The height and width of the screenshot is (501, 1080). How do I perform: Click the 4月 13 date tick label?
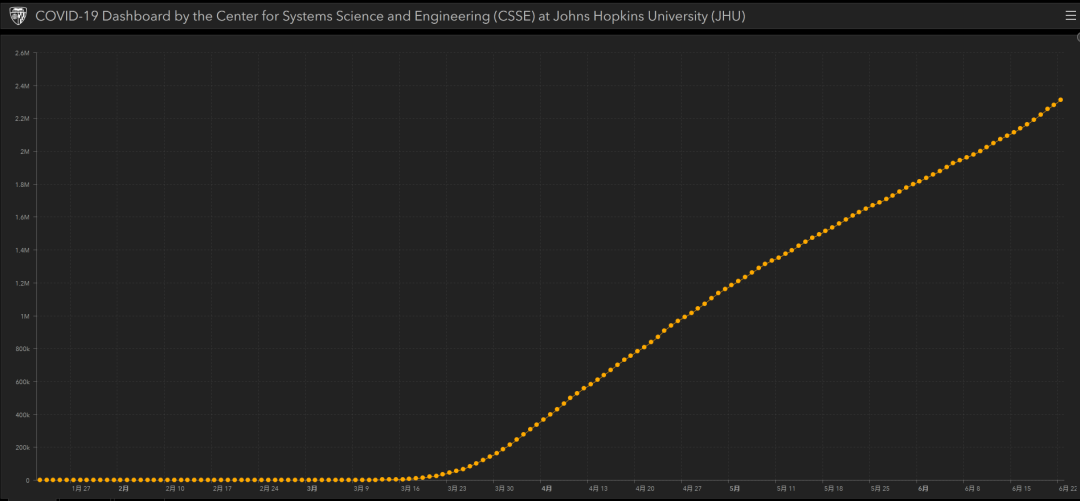pos(598,489)
